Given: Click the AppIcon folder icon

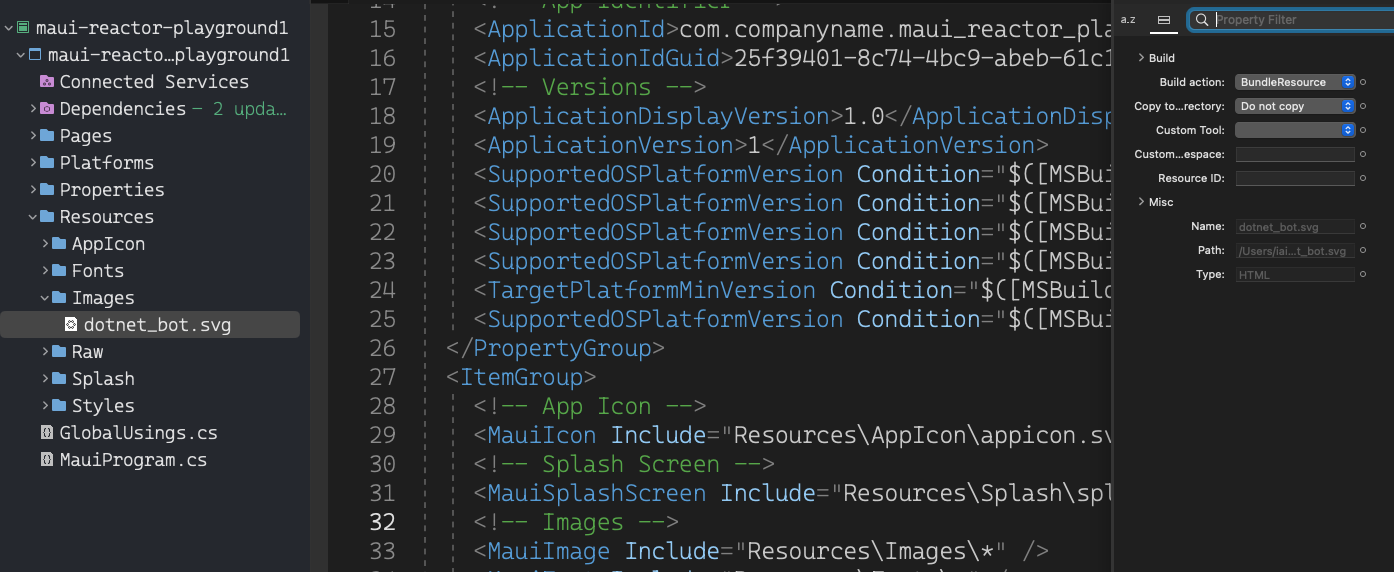Looking at the screenshot, I should [x=59, y=244].
